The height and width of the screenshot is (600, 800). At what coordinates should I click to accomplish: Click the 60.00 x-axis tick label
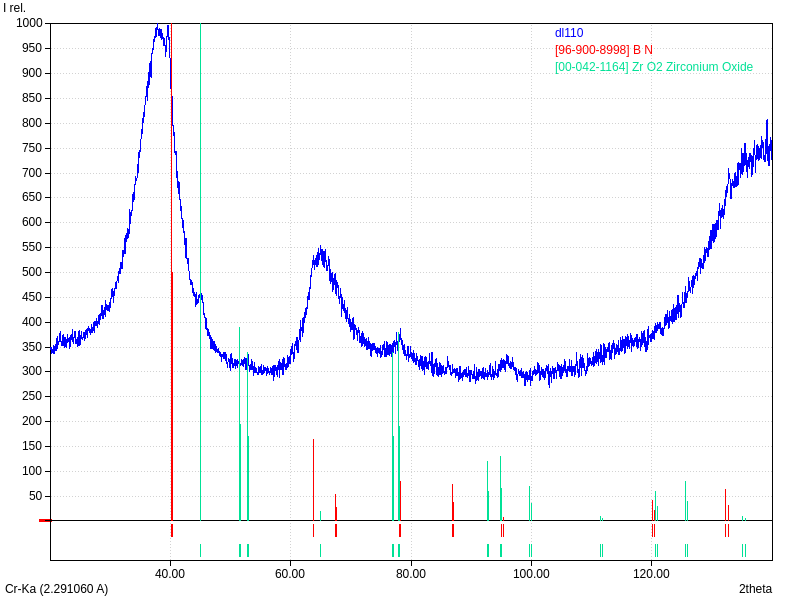[x=290, y=574]
